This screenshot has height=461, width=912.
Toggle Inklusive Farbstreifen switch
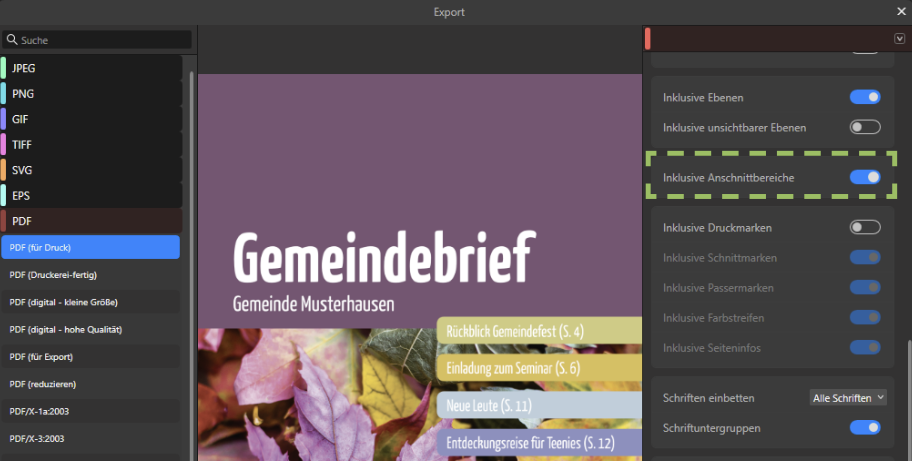(x=865, y=317)
